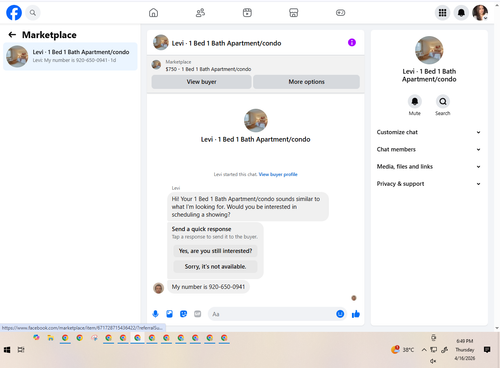Screen dimensions: 500x368
Task: Click Levi's avatar beside the phone message
Action: (158, 288)
